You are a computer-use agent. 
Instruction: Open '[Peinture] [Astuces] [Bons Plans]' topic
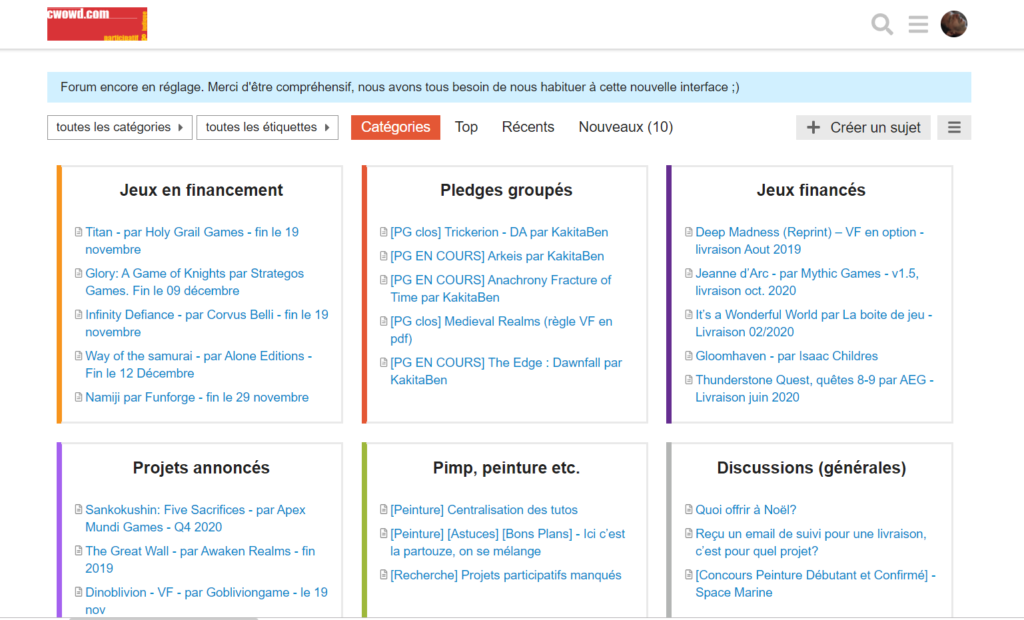[507, 542]
